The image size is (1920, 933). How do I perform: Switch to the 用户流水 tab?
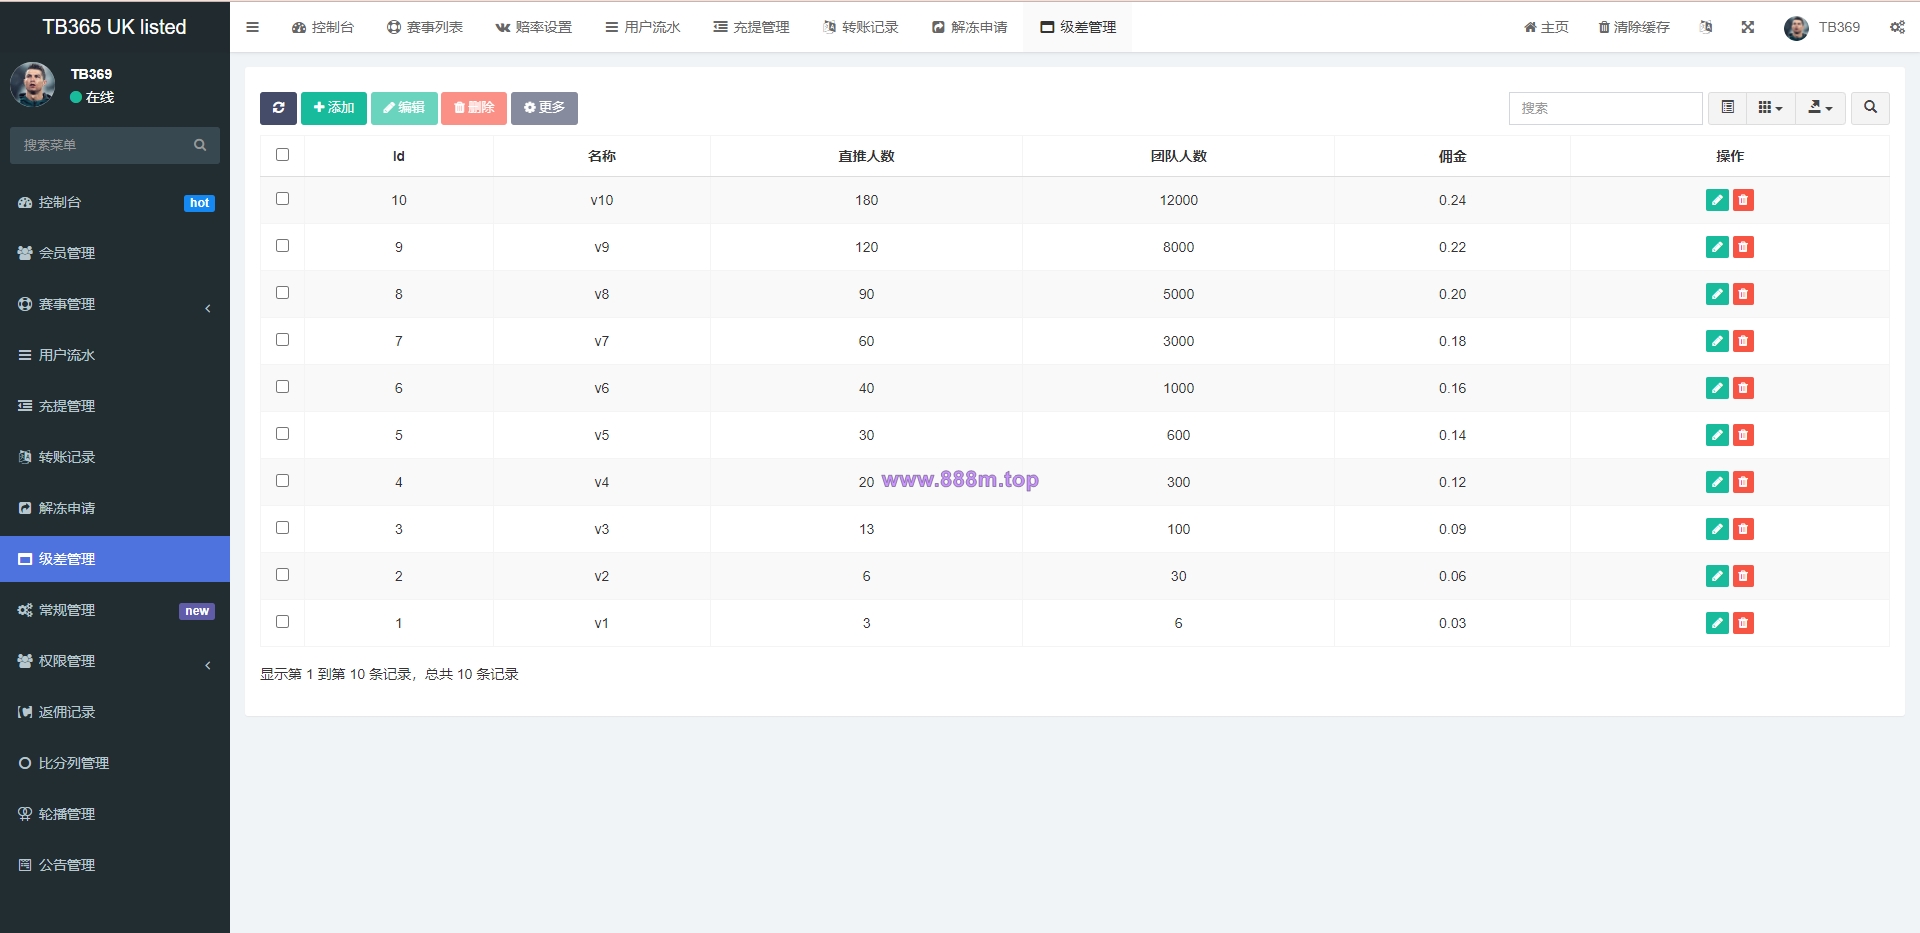point(643,27)
